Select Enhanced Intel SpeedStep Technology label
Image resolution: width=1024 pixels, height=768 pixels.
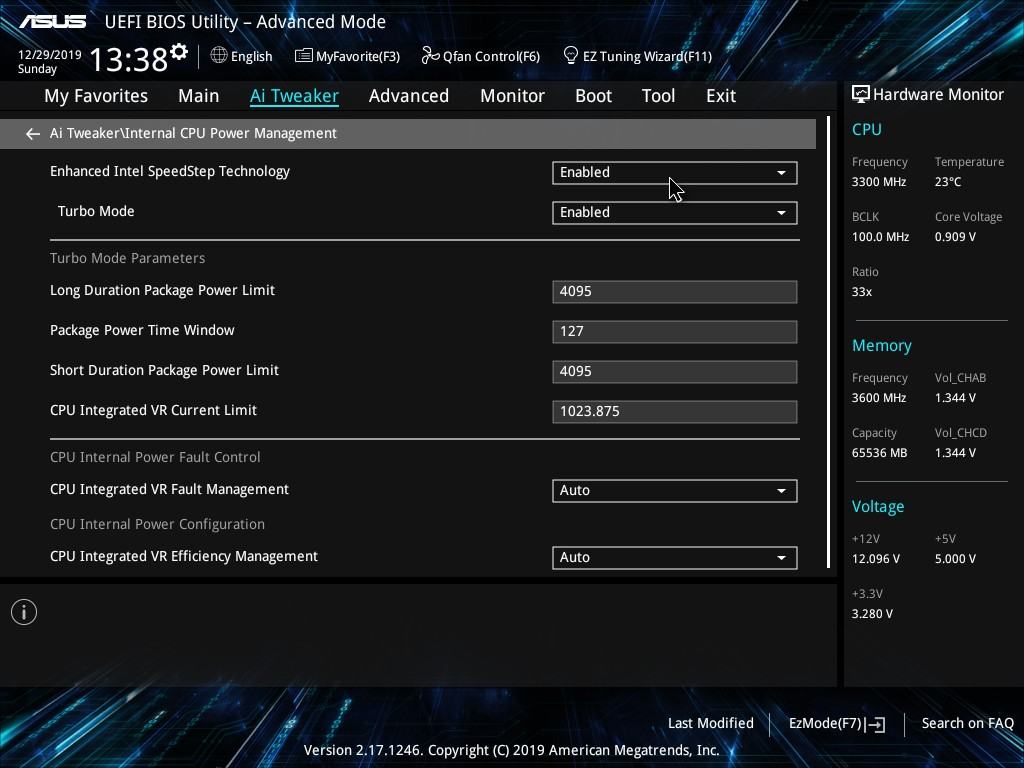click(170, 172)
